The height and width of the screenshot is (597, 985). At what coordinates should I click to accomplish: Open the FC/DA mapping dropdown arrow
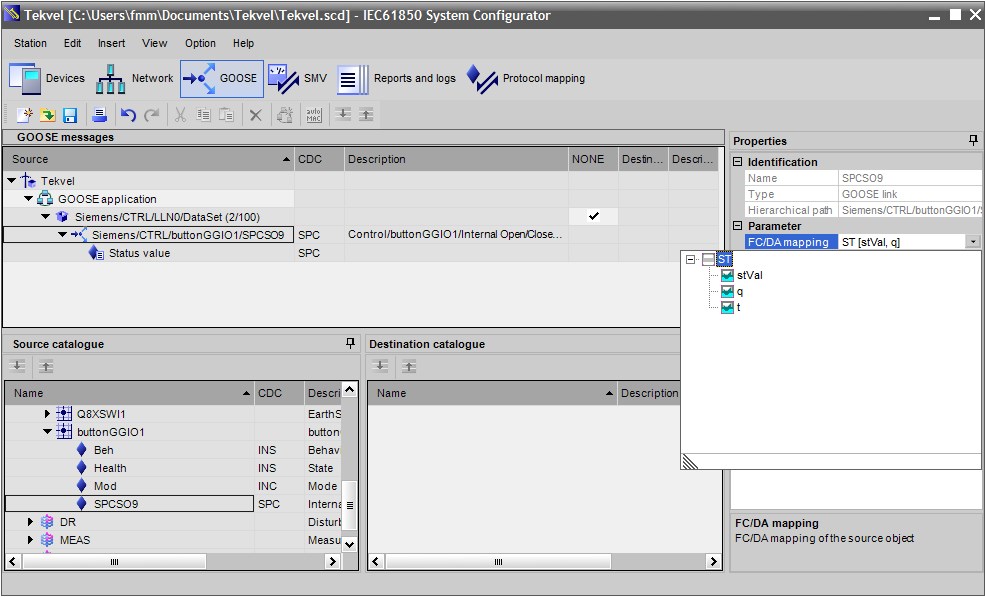[973, 242]
